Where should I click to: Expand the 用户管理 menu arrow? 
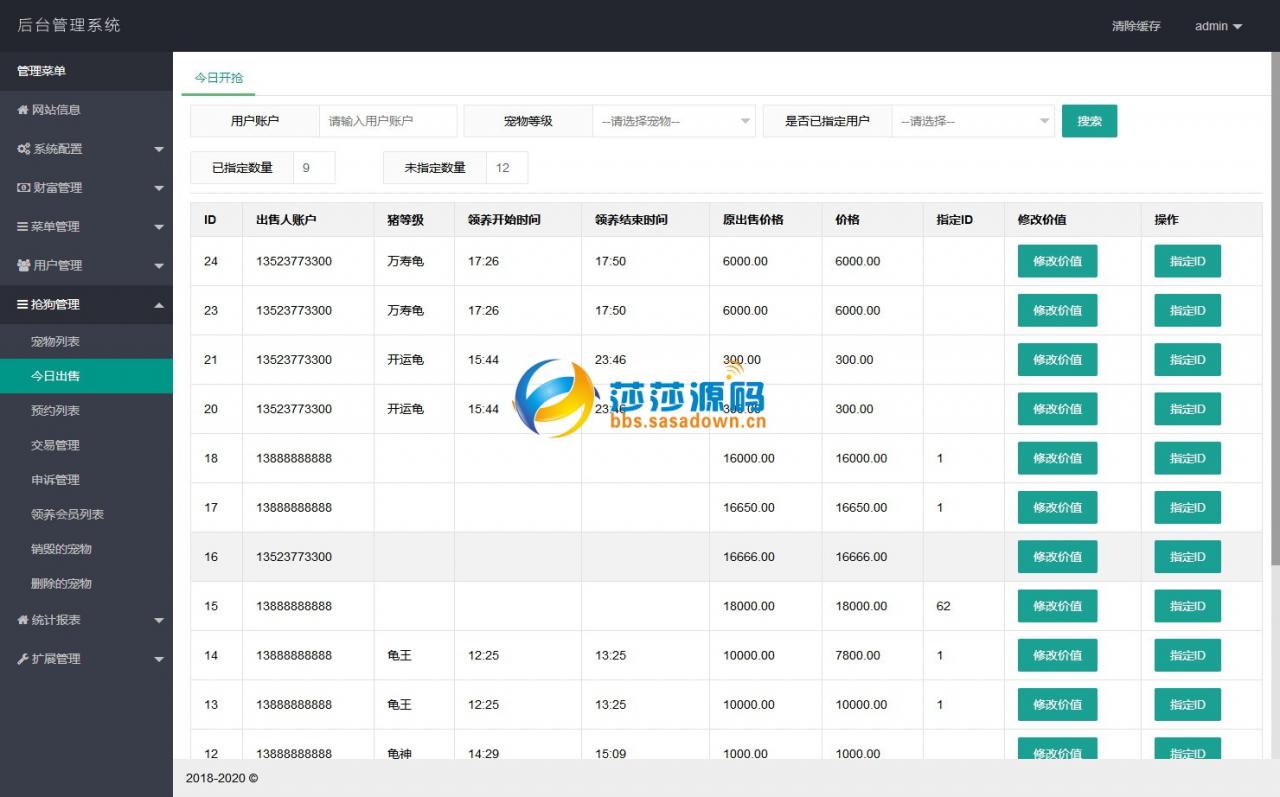[x=159, y=266]
